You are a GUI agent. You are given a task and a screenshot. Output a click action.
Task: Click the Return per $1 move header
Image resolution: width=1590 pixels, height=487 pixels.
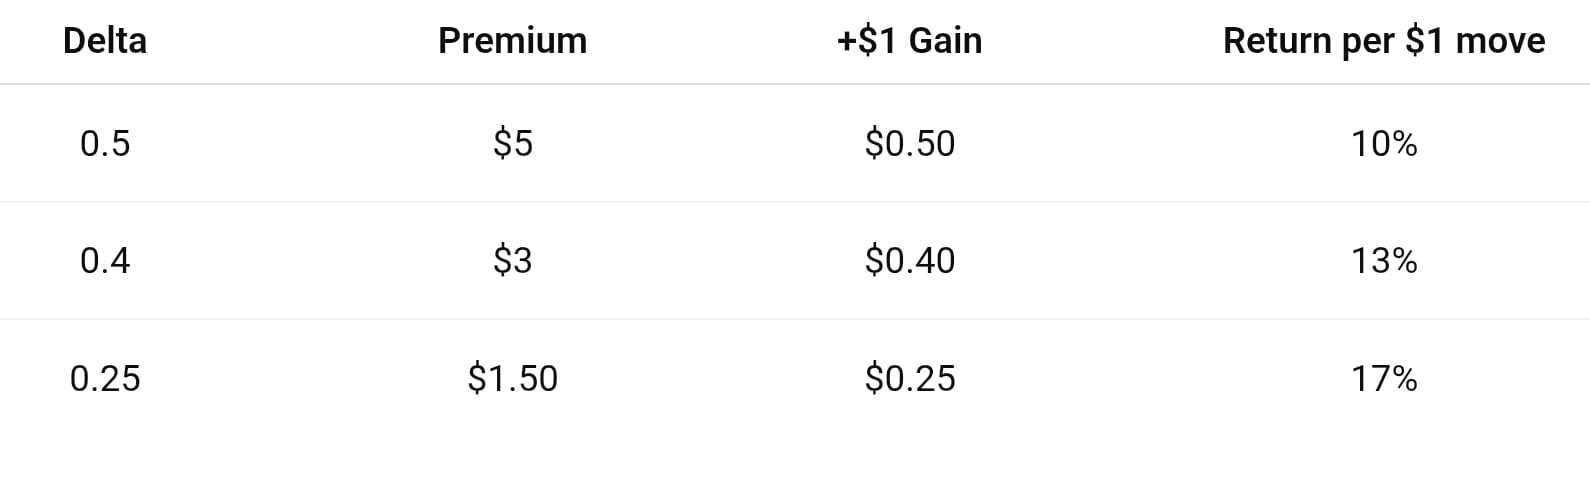coord(1384,41)
